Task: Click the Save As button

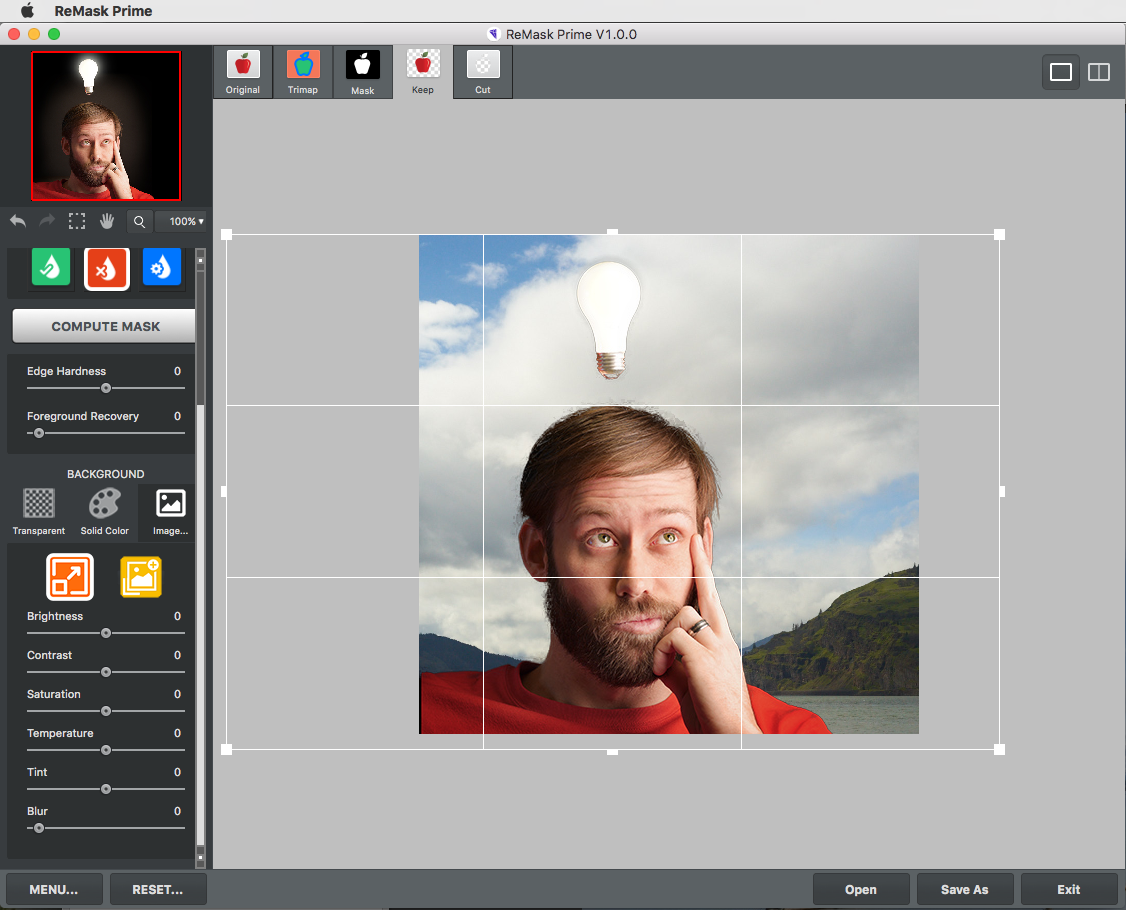Action: pos(964,889)
